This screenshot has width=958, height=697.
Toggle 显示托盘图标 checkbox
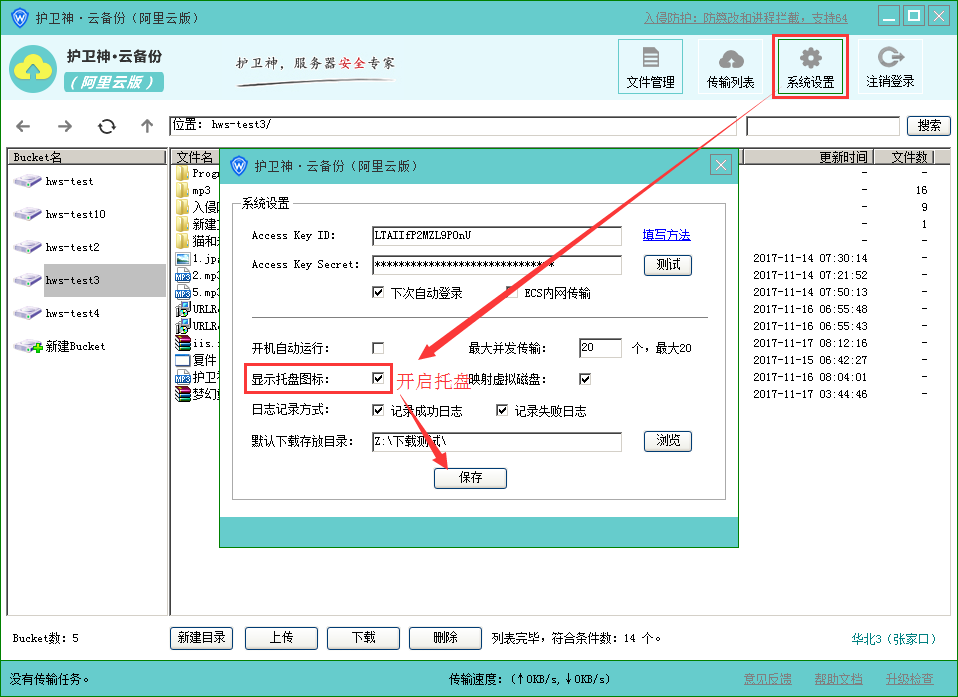(x=378, y=379)
